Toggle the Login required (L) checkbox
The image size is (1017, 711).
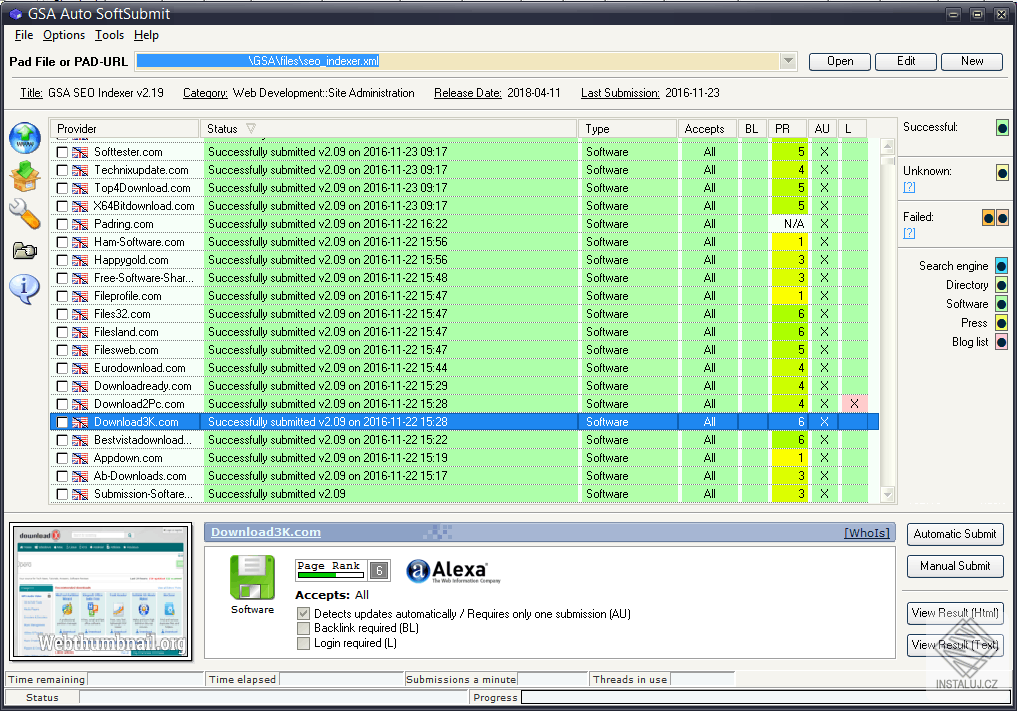pos(303,643)
